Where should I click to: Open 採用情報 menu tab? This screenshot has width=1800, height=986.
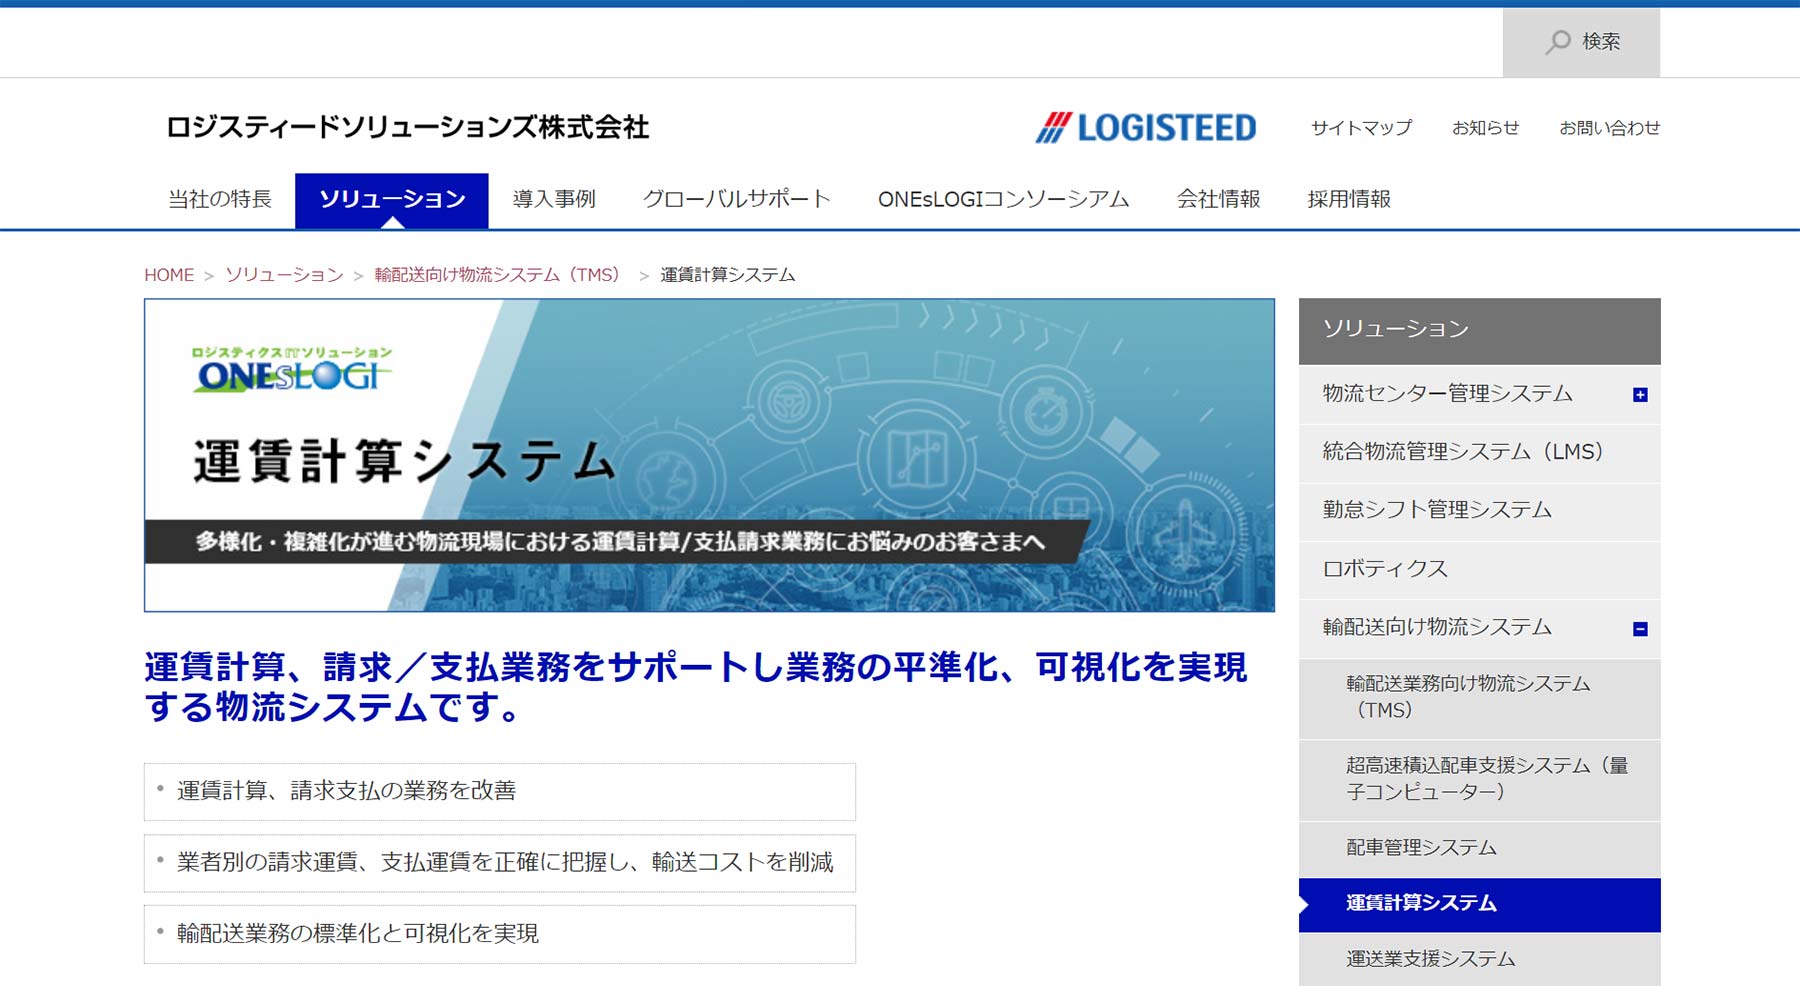1349,199
